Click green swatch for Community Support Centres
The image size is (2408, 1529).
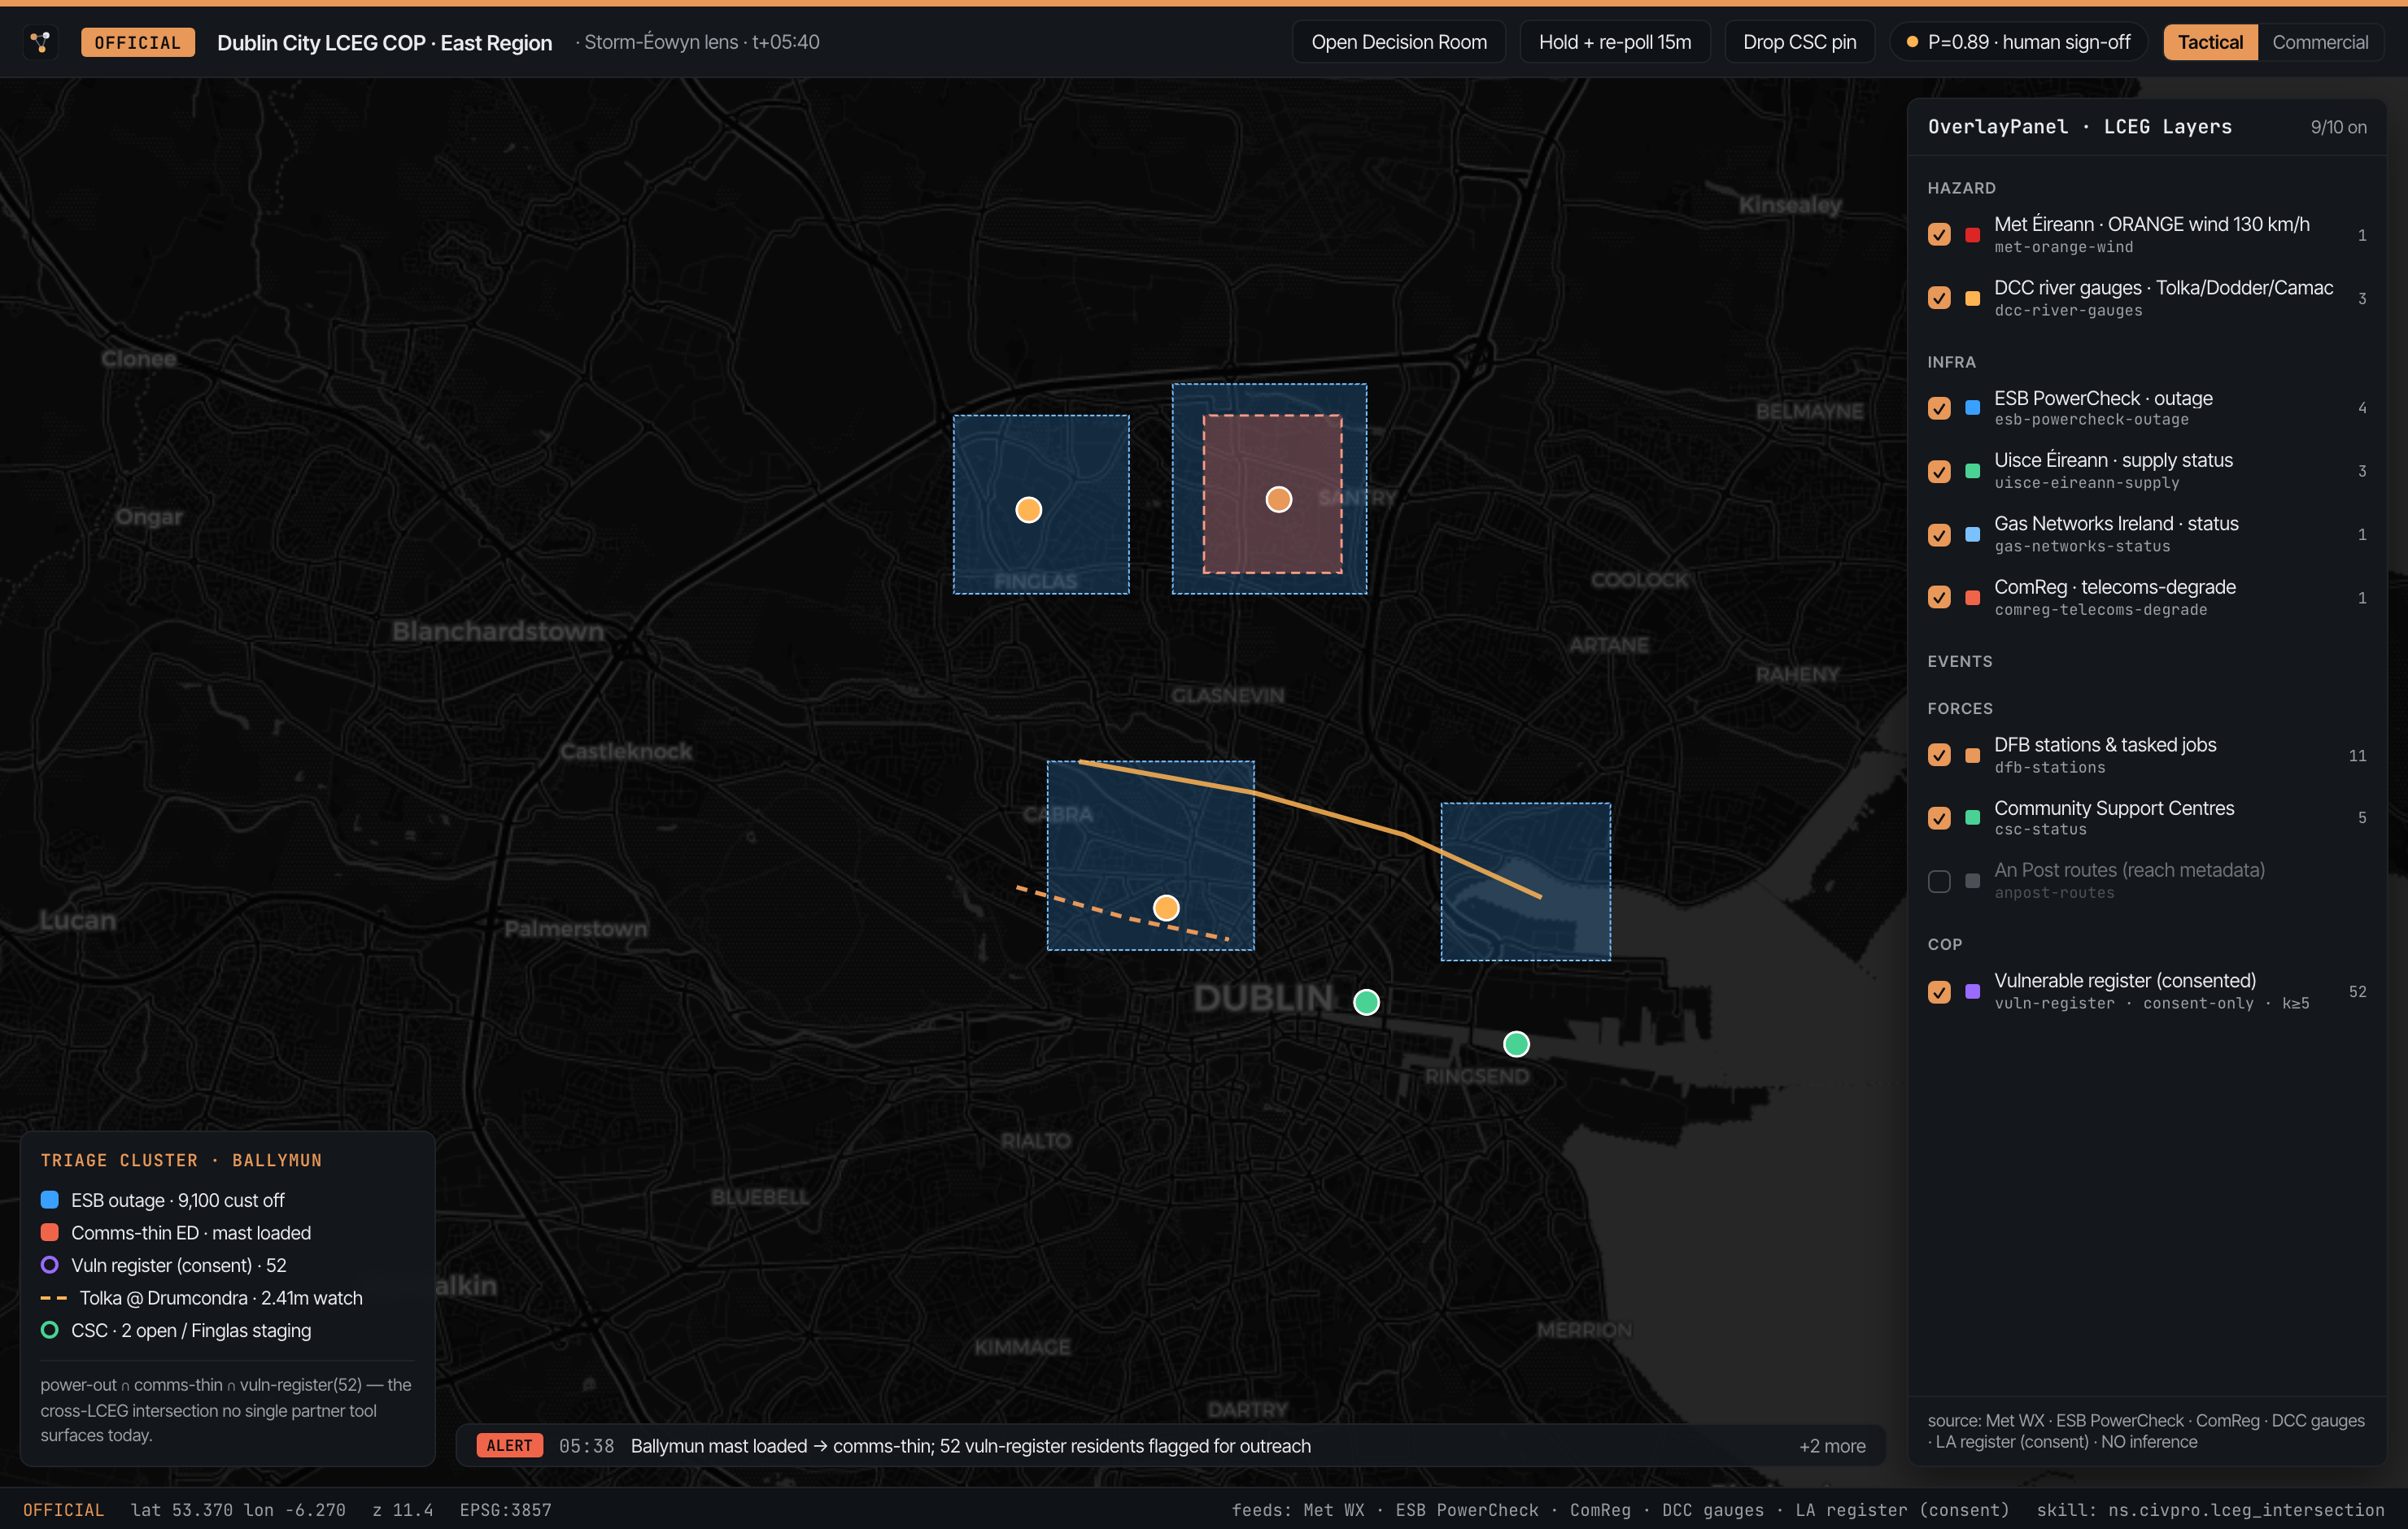(x=1972, y=818)
